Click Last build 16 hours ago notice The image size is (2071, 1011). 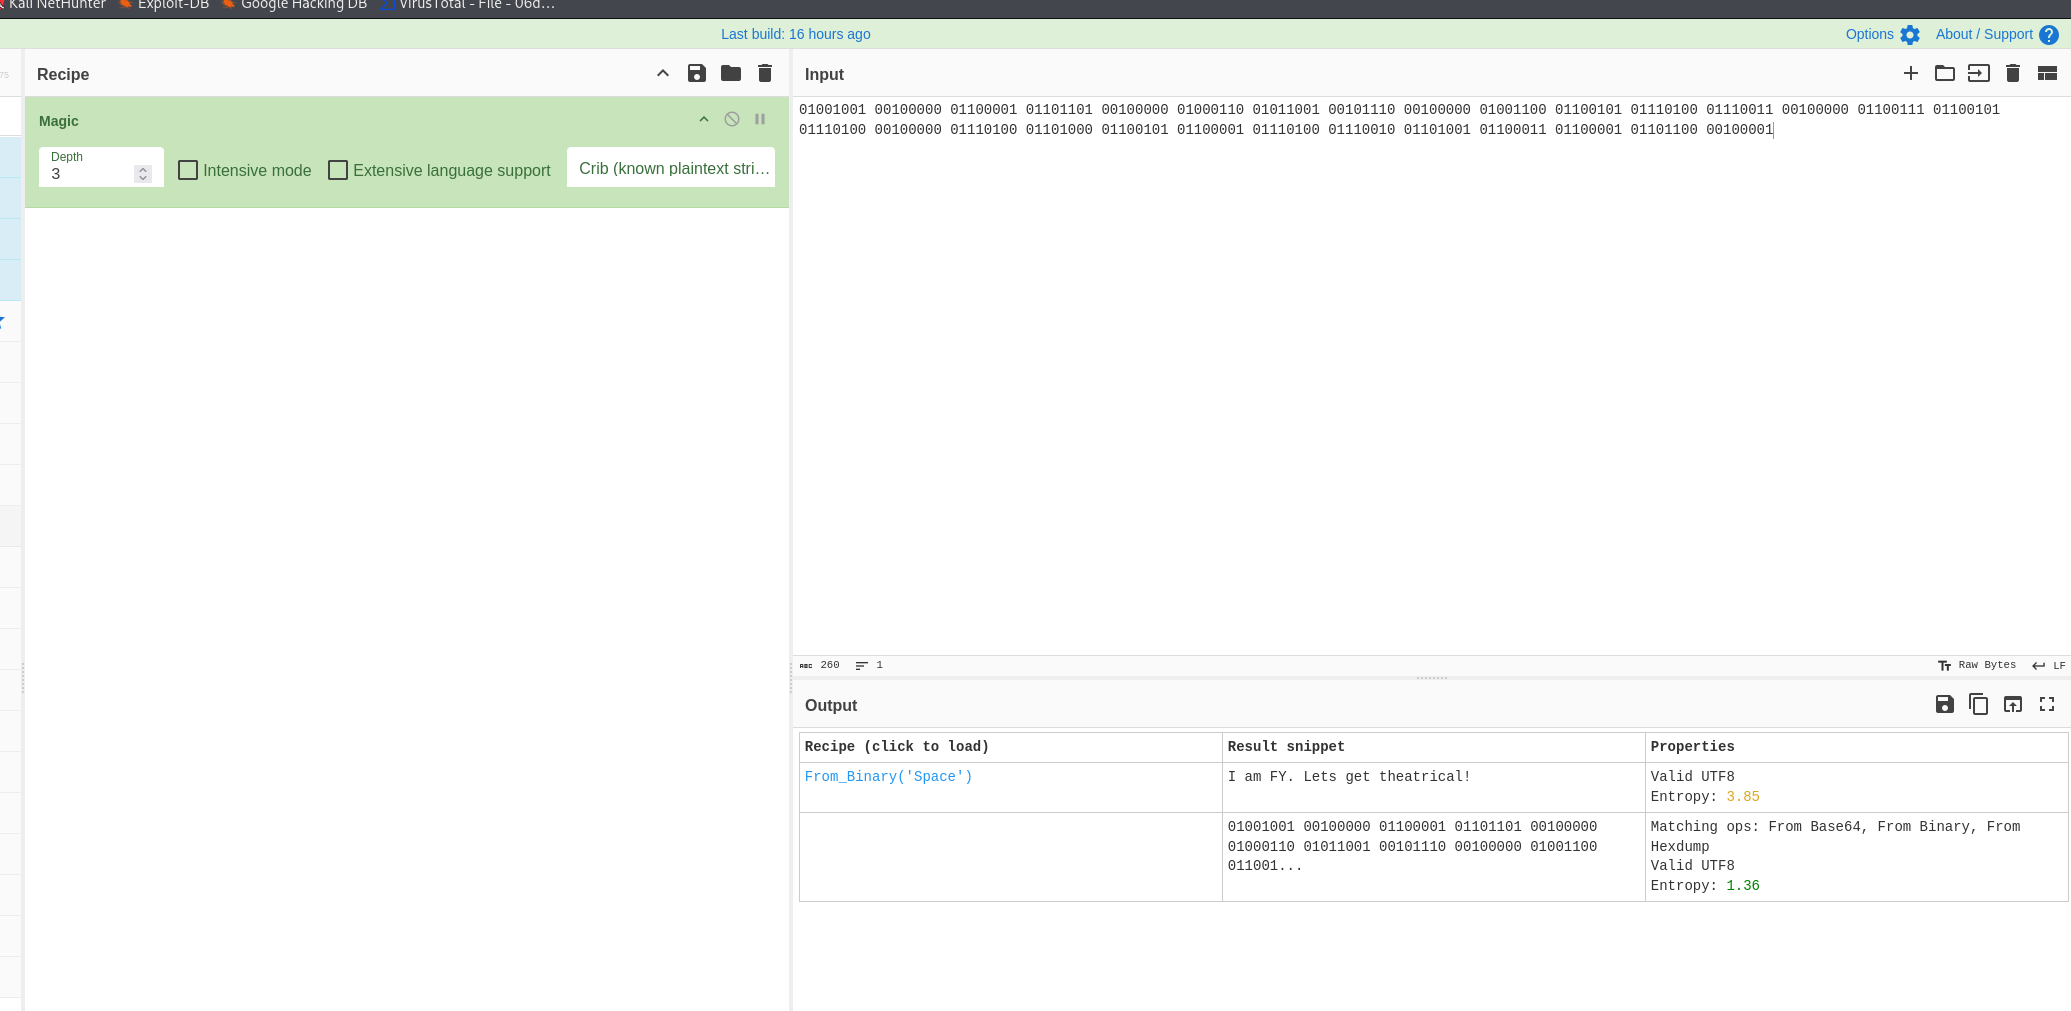[x=795, y=34]
